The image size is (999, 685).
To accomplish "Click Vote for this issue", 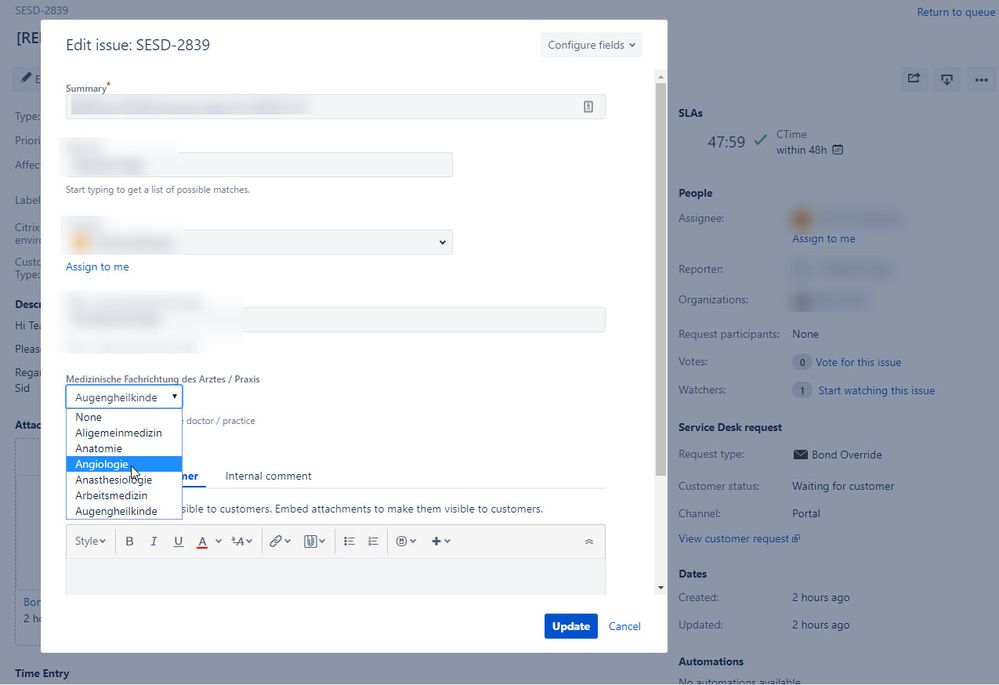I will (x=858, y=362).
